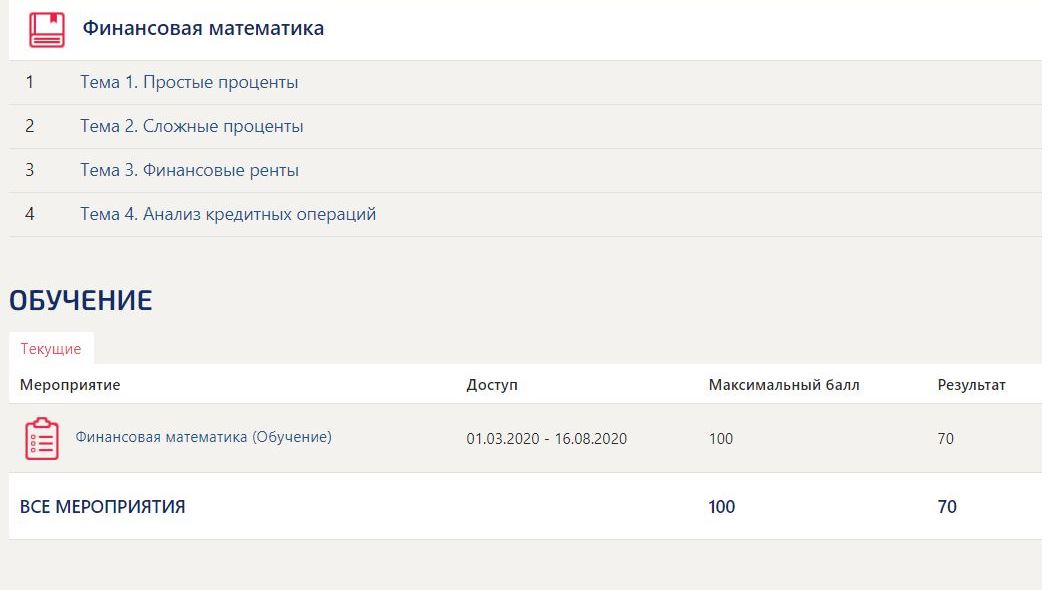This screenshot has width=1051, height=590.
Task: Click the Финансовая математика course title heading
Action: [x=203, y=28]
